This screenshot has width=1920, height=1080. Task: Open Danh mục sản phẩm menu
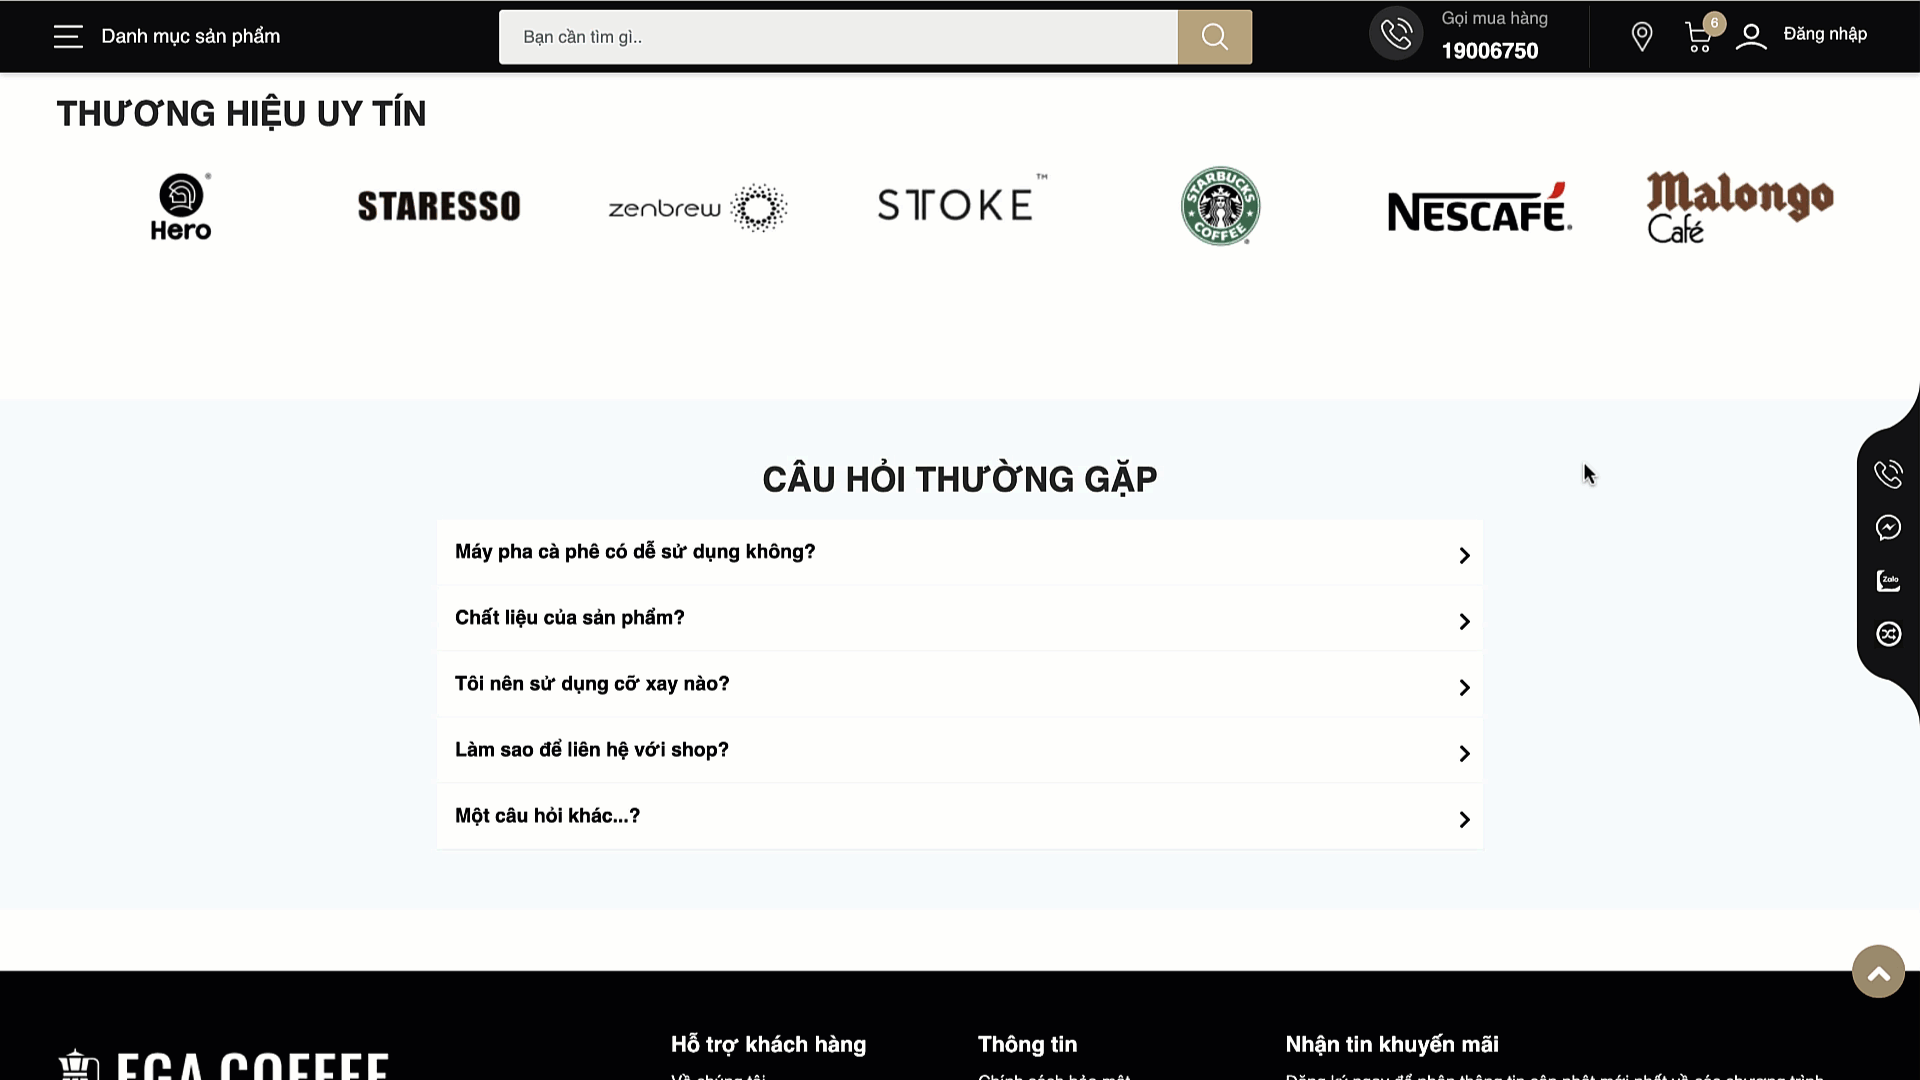click(x=190, y=36)
